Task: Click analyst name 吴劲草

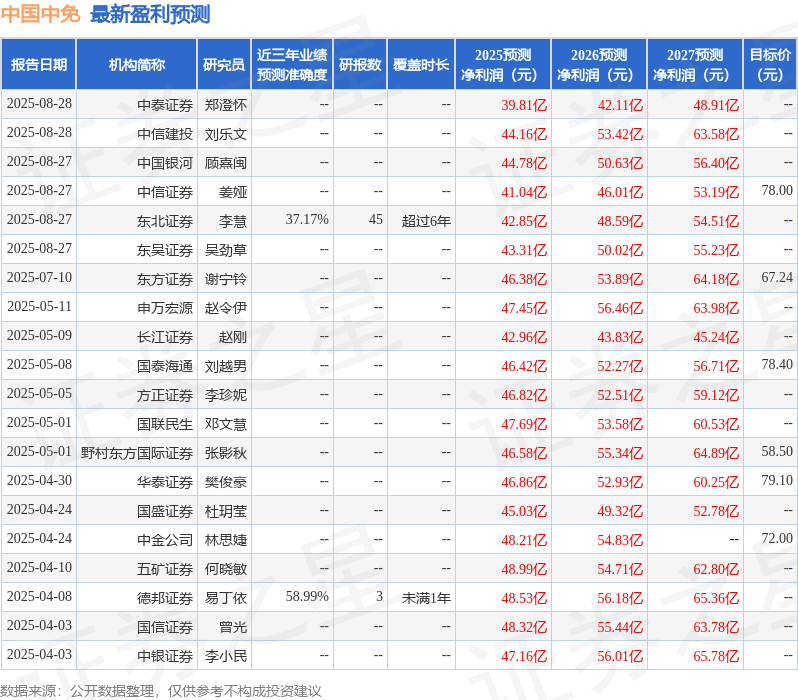Action: click(x=226, y=250)
